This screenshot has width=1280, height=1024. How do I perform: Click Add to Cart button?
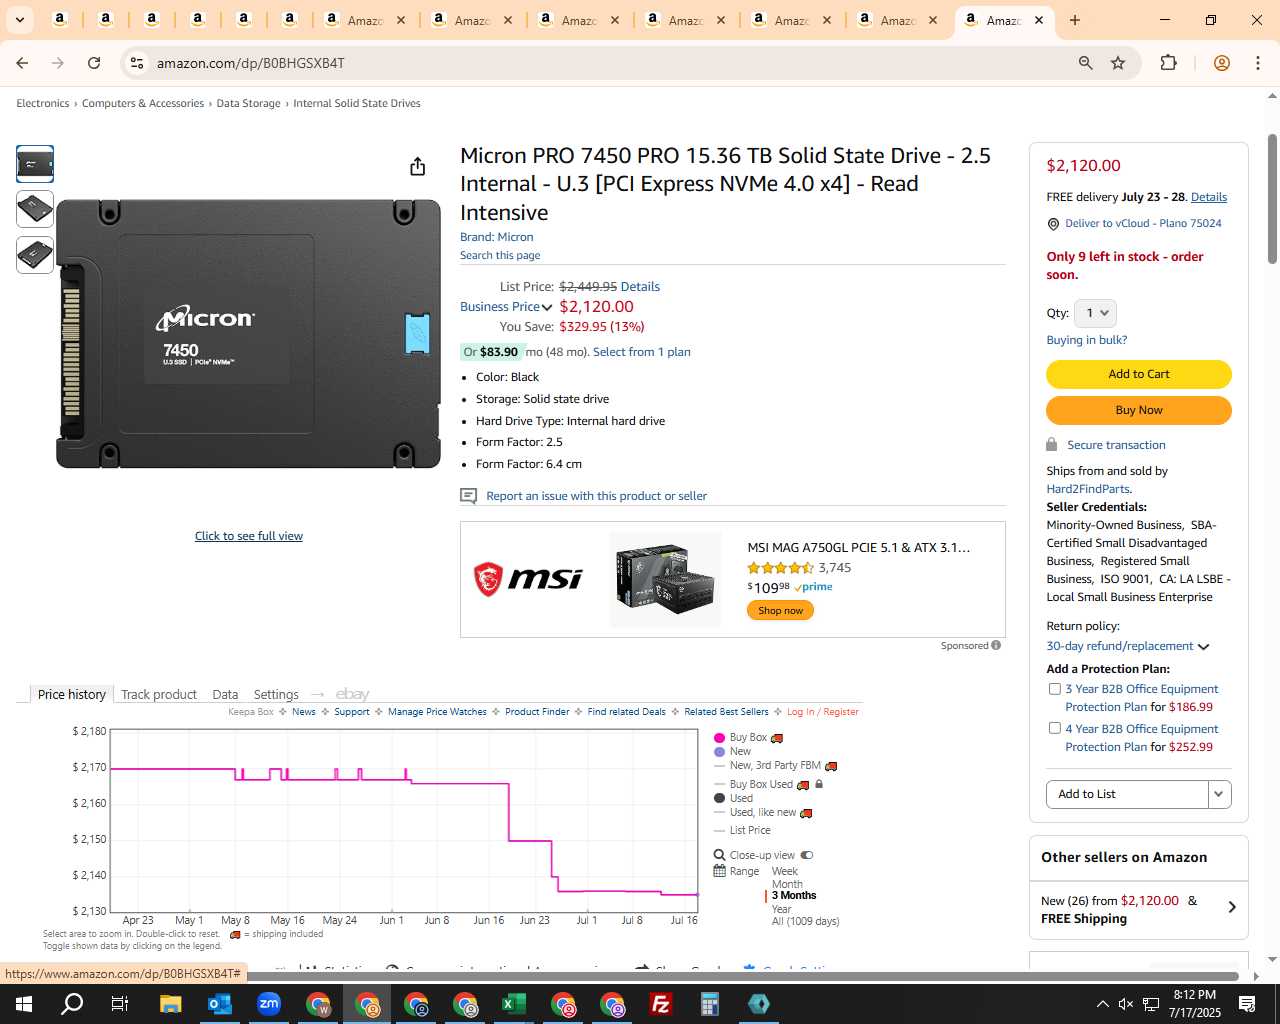click(1138, 374)
